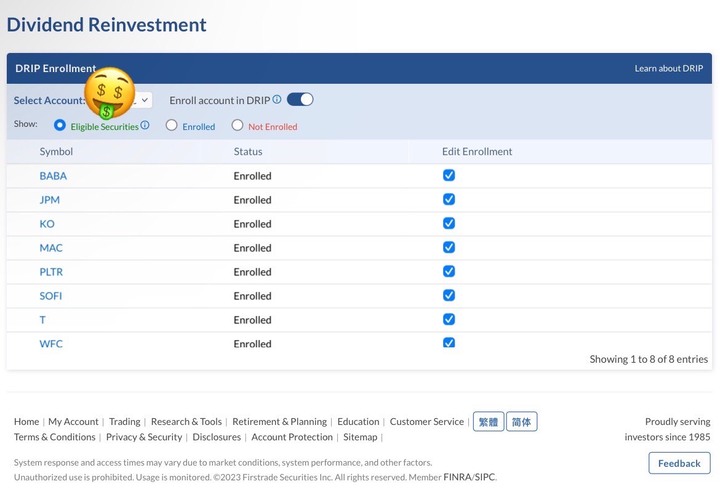Toggle the Enroll account in DRIP switch

point(300,100)
